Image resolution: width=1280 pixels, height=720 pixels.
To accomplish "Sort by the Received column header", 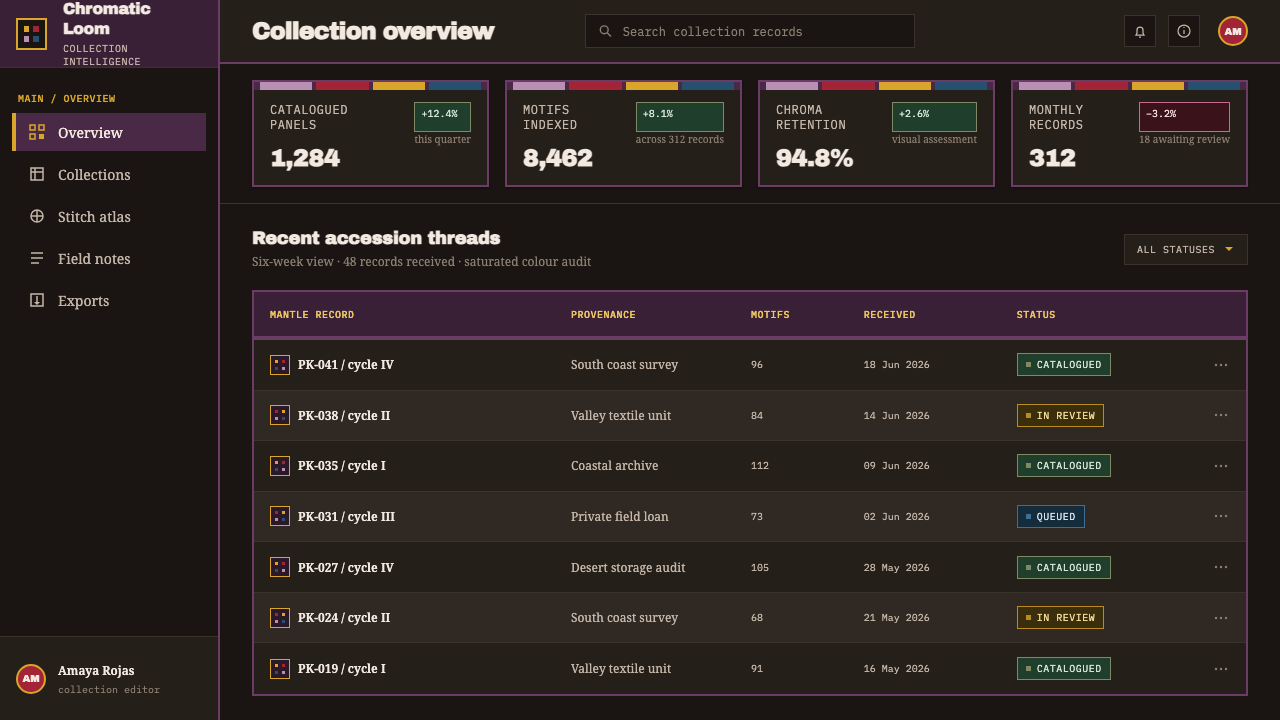I will (x=889, y=315).
